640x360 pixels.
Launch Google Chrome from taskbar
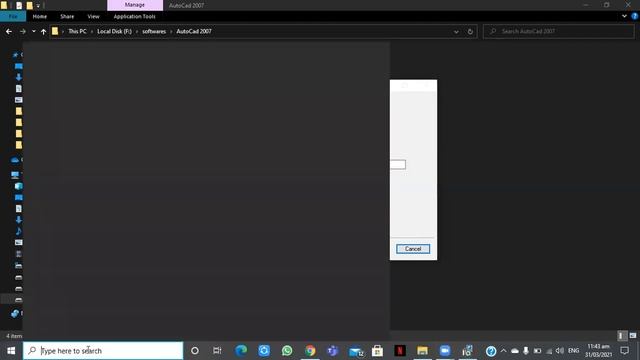click(x=310, y=351)
